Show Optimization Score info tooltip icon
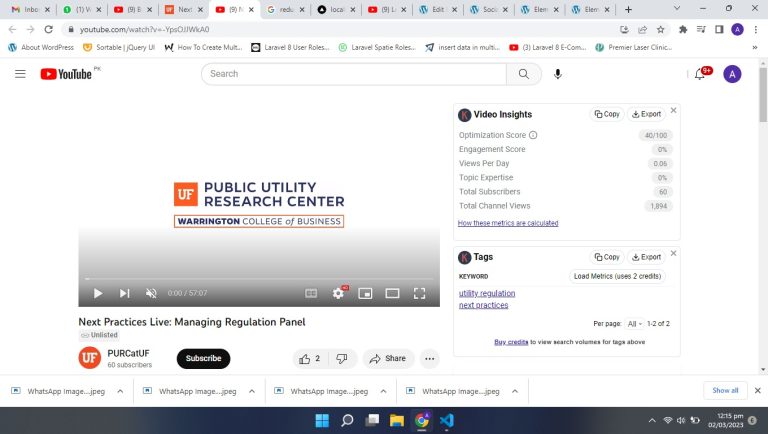 pos(533,135)
